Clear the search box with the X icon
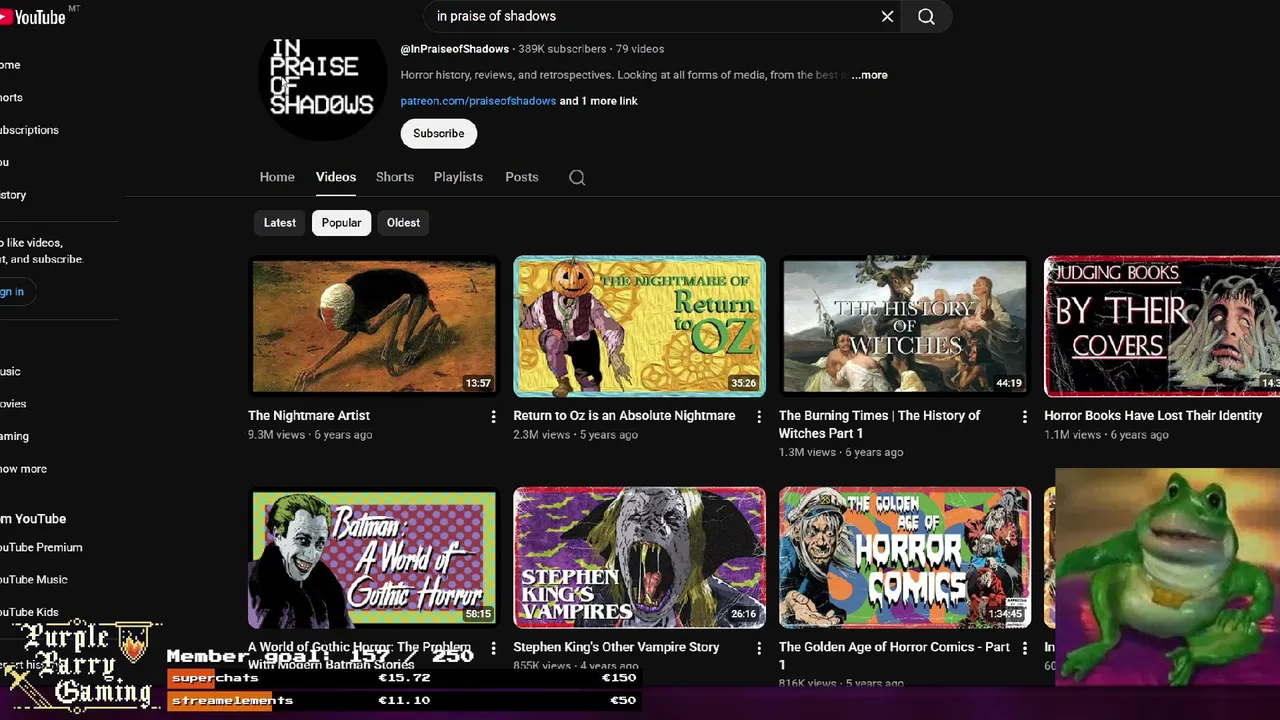This screenshot has width=1280, height=720. point(887,16)
